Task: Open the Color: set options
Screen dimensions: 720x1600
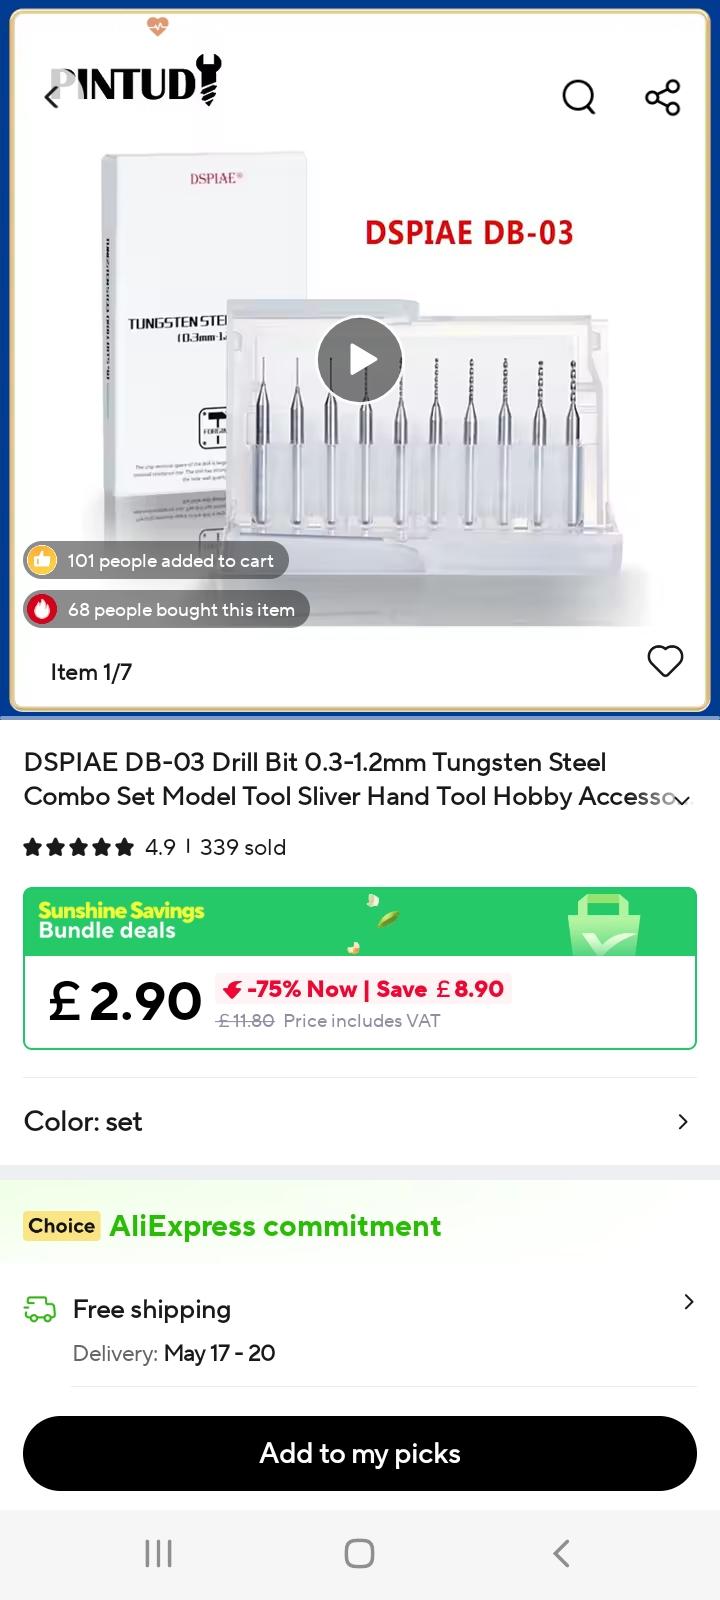Action: (360, 1122)
